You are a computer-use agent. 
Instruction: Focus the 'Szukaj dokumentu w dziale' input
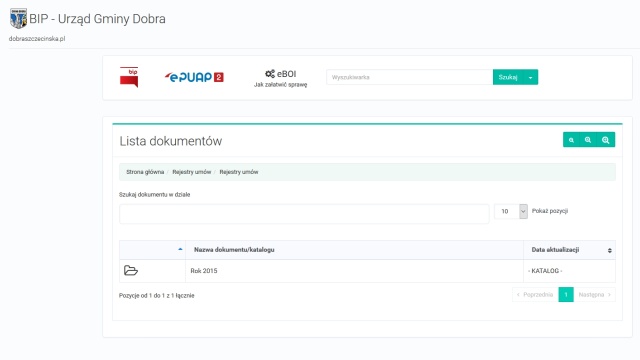pos(304,214)
